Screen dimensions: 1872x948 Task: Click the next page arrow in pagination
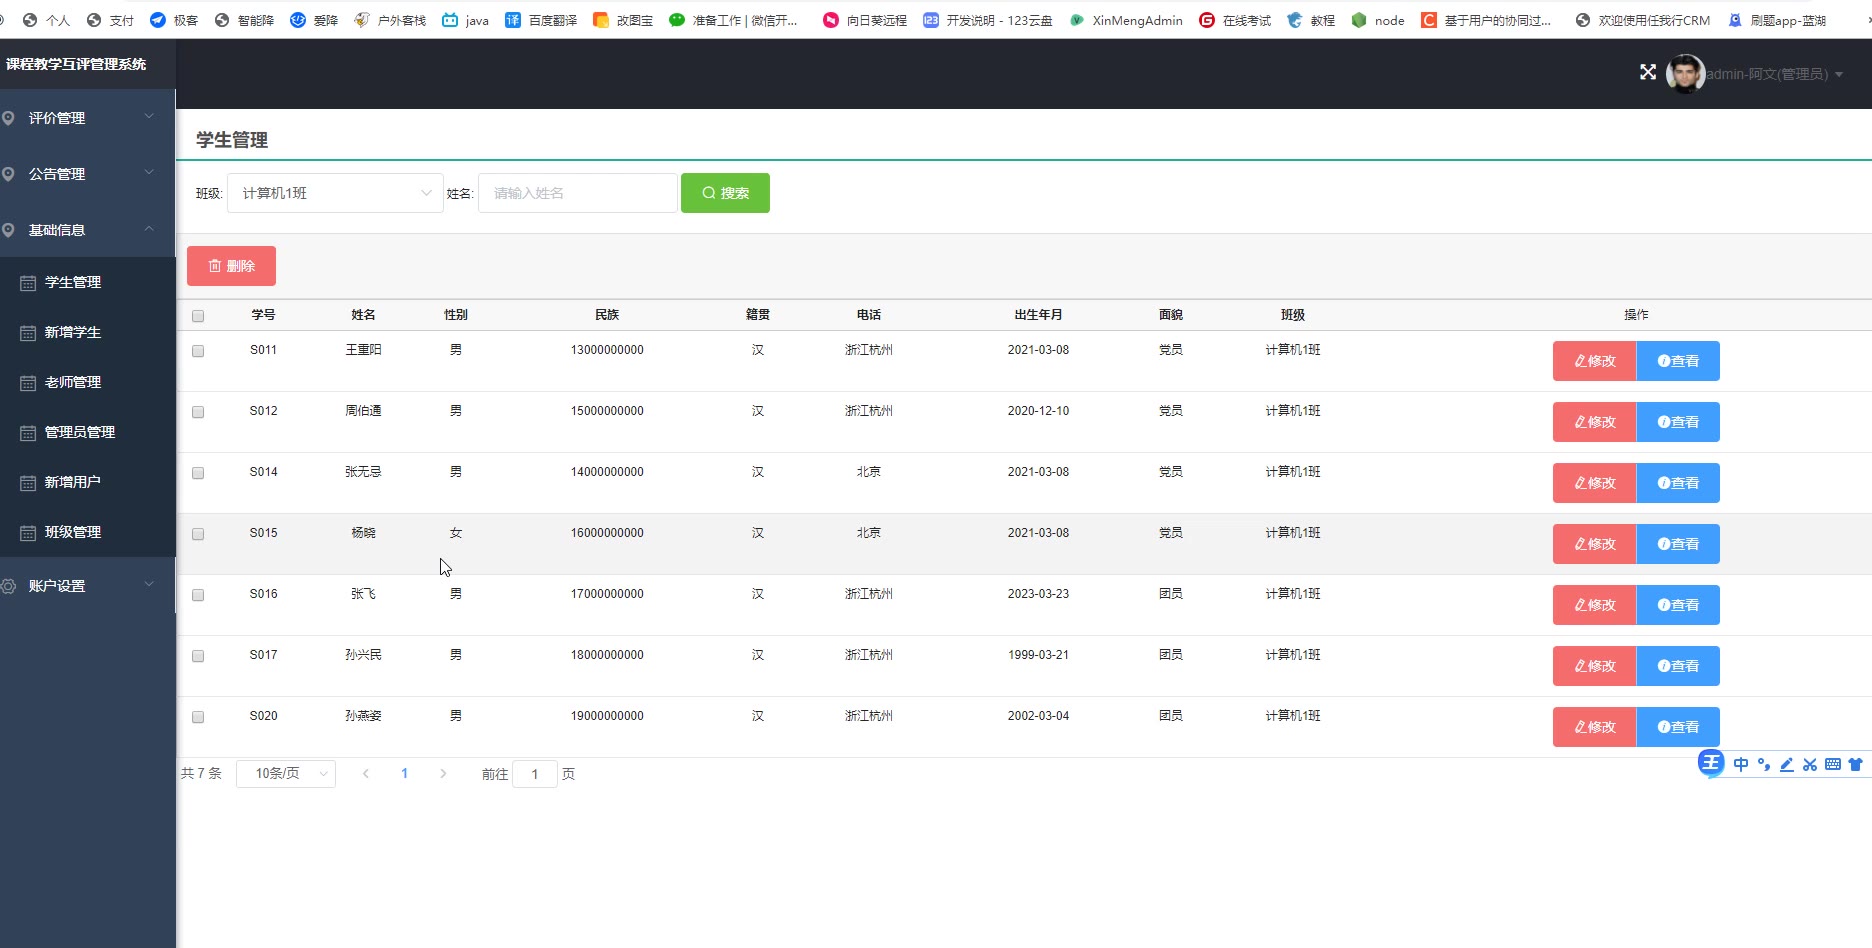point(443,774)
